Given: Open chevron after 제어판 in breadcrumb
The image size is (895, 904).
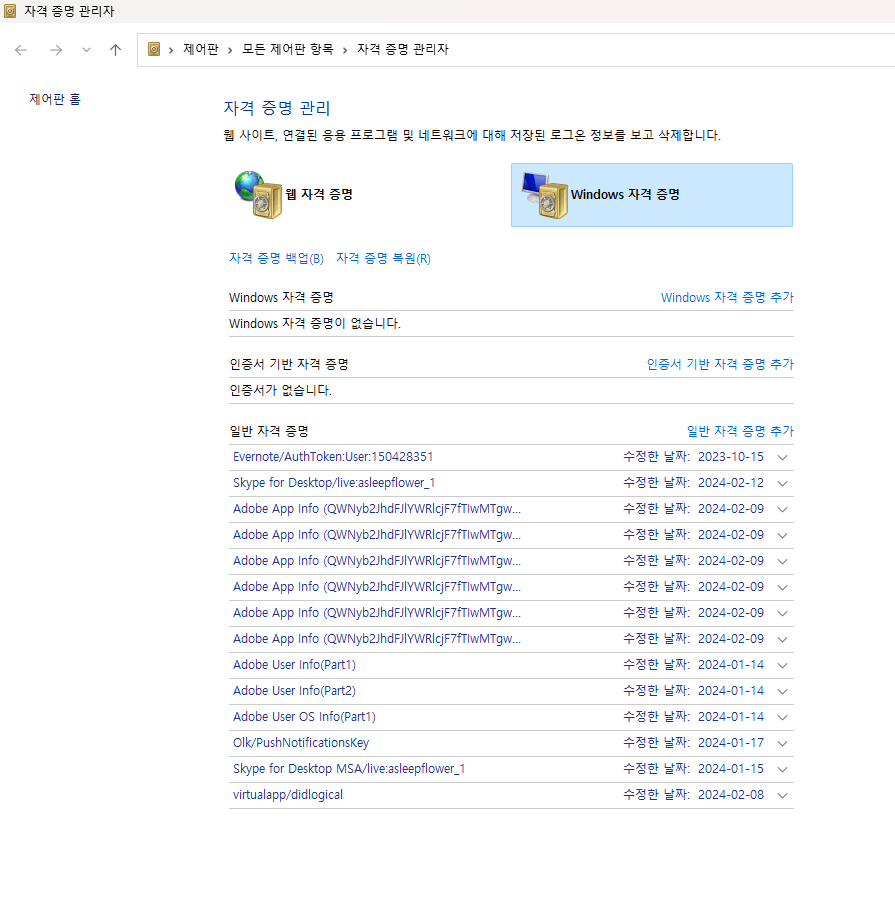Looking at the screenshot, I should click(x=230, y=50).
